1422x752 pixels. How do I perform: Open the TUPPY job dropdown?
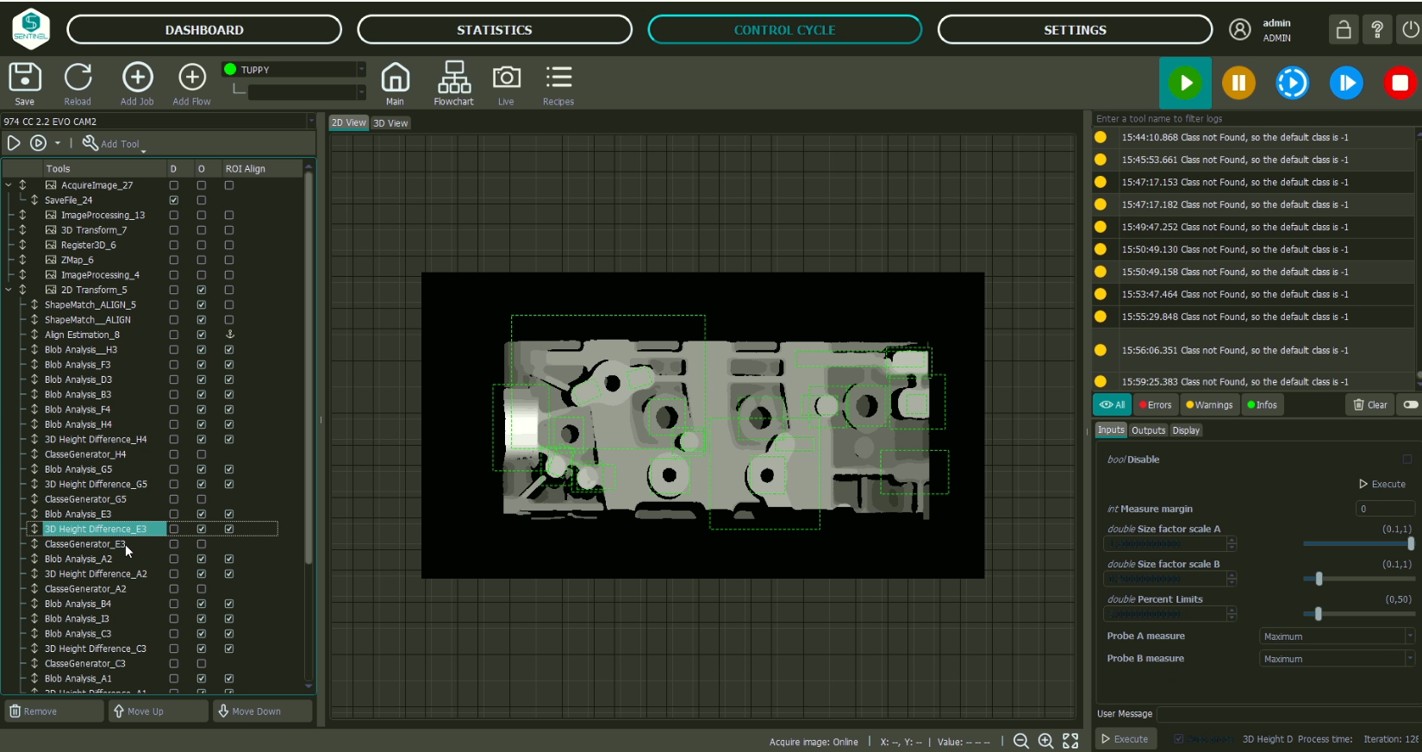pos(294,70)
